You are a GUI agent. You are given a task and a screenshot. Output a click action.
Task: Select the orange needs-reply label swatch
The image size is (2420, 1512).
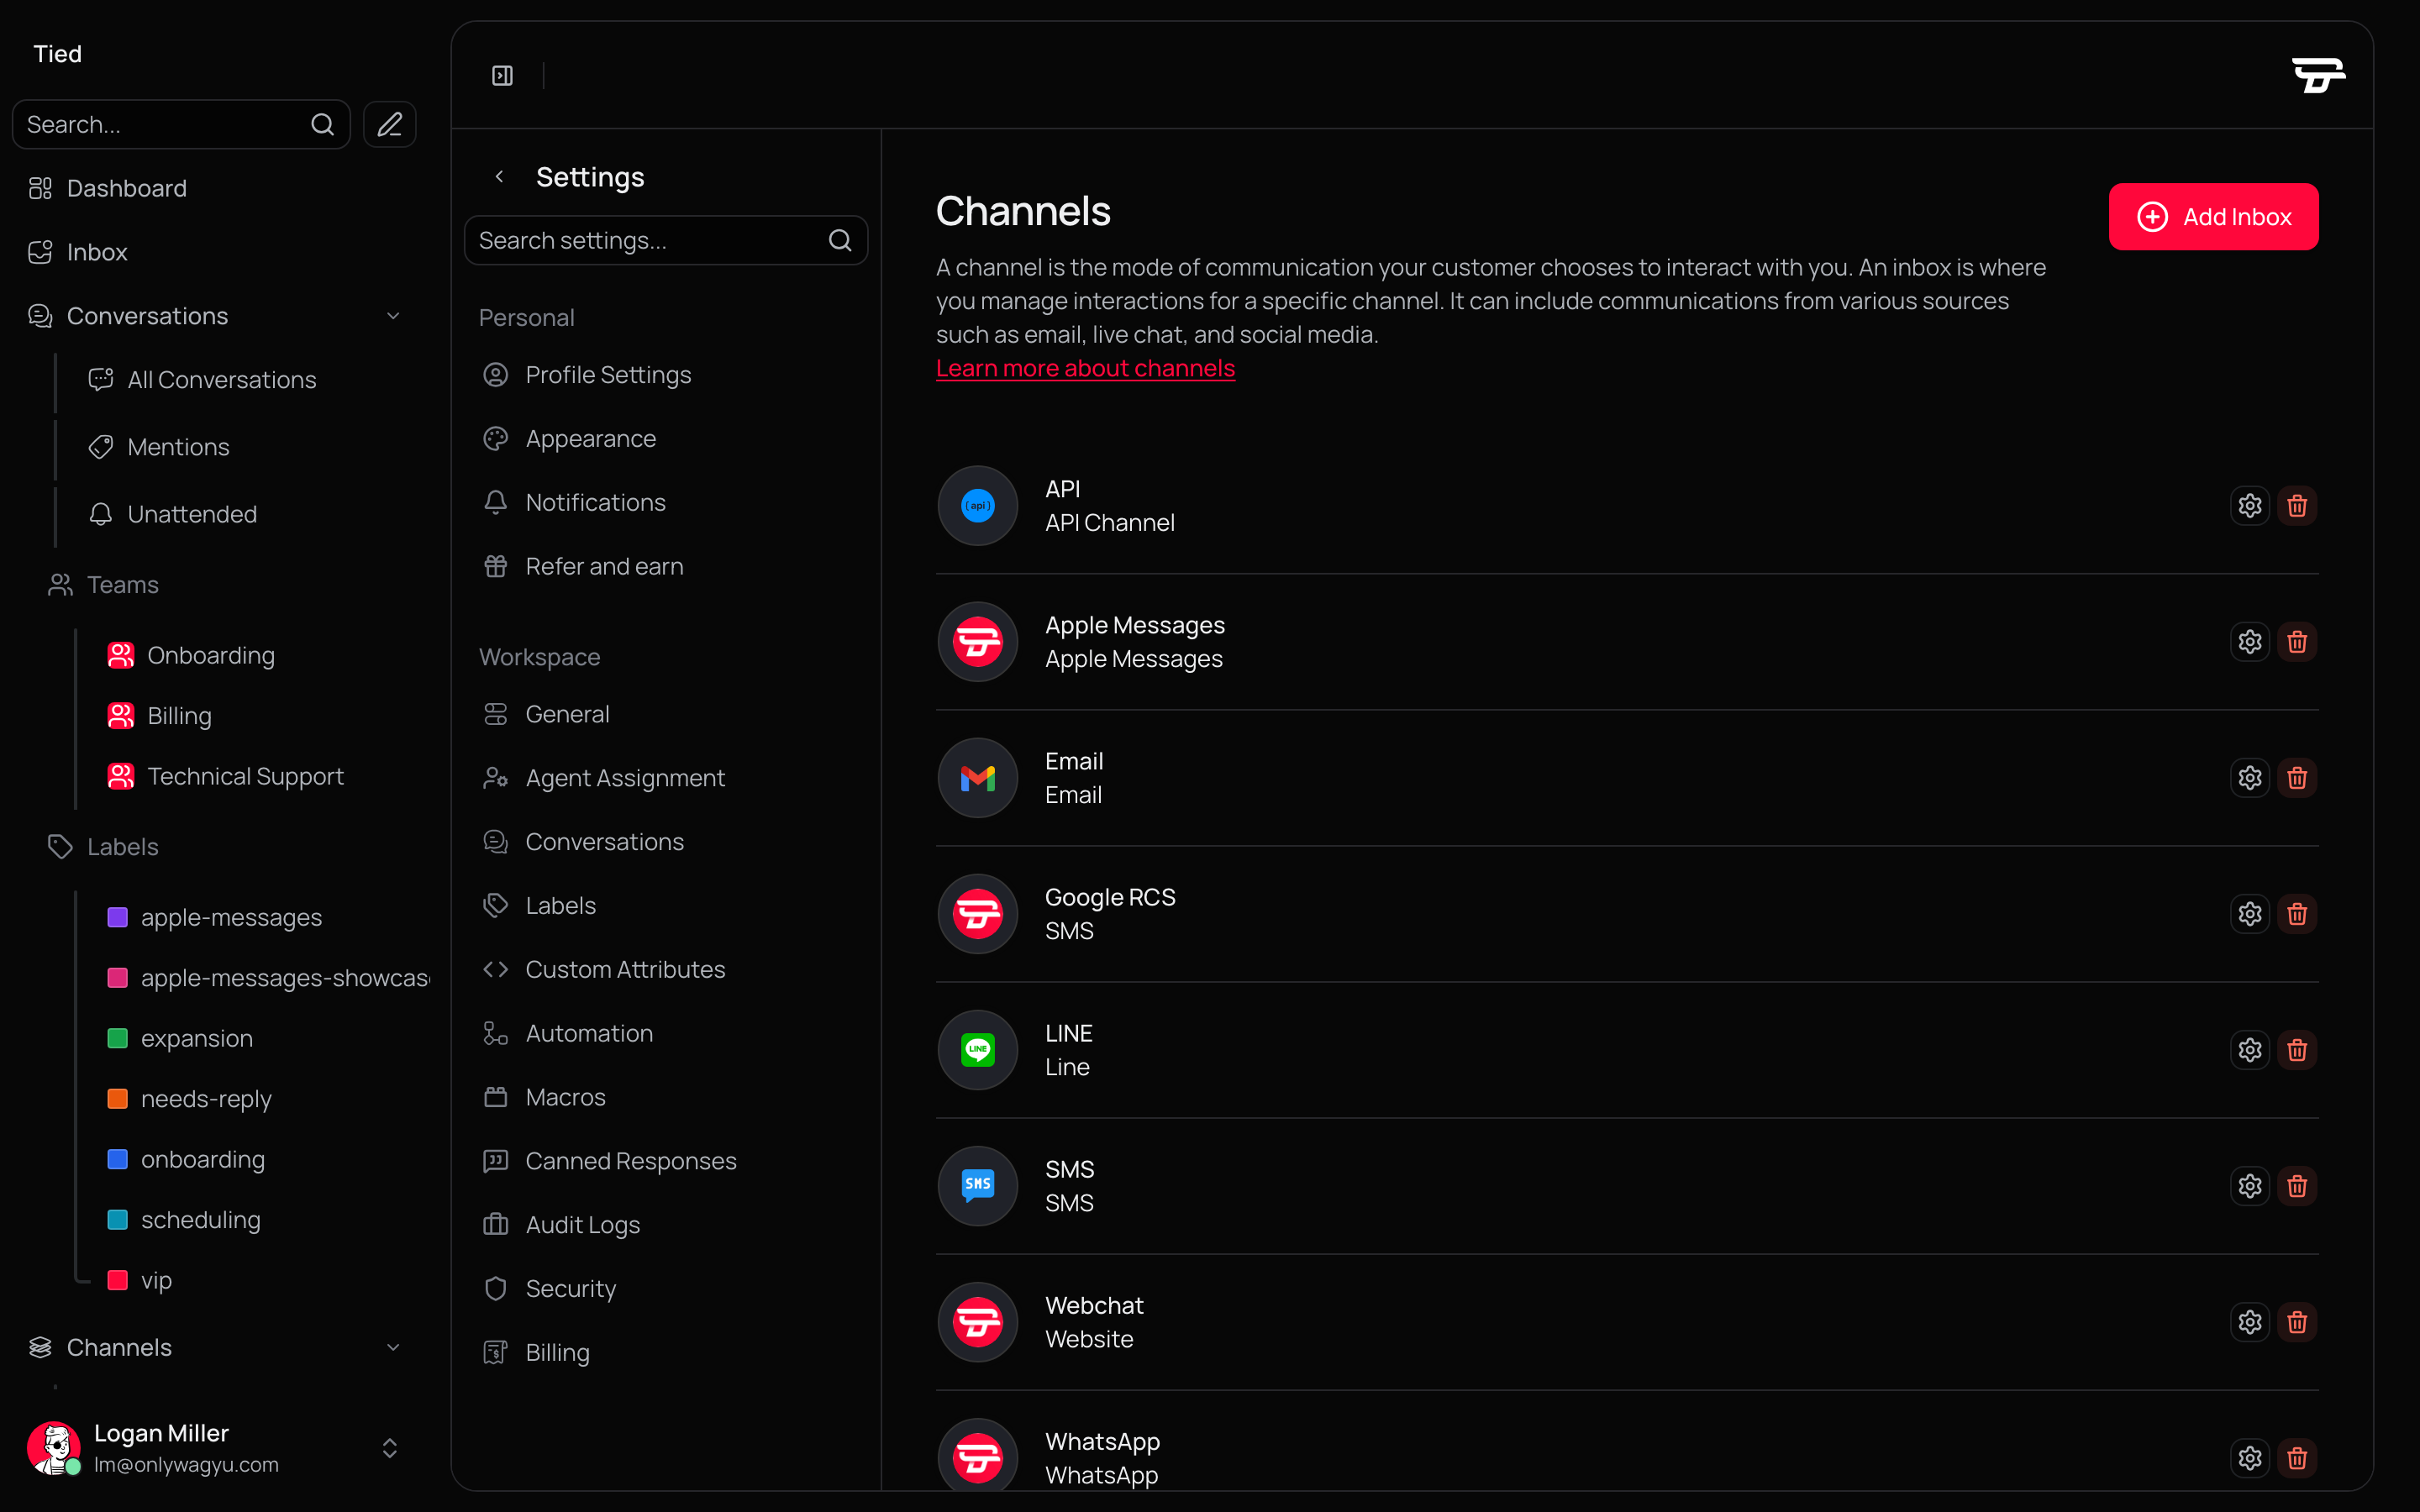tap(117, 1099)
